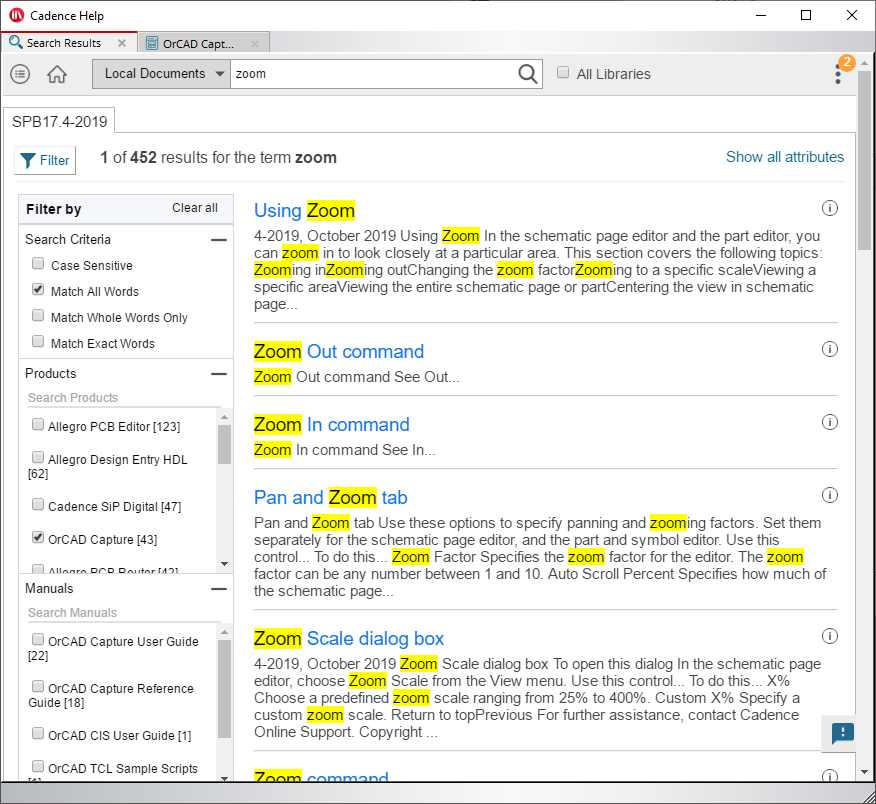Click the Manuals list scrollbar thumb
876x804 pixels.
[225, 689]
